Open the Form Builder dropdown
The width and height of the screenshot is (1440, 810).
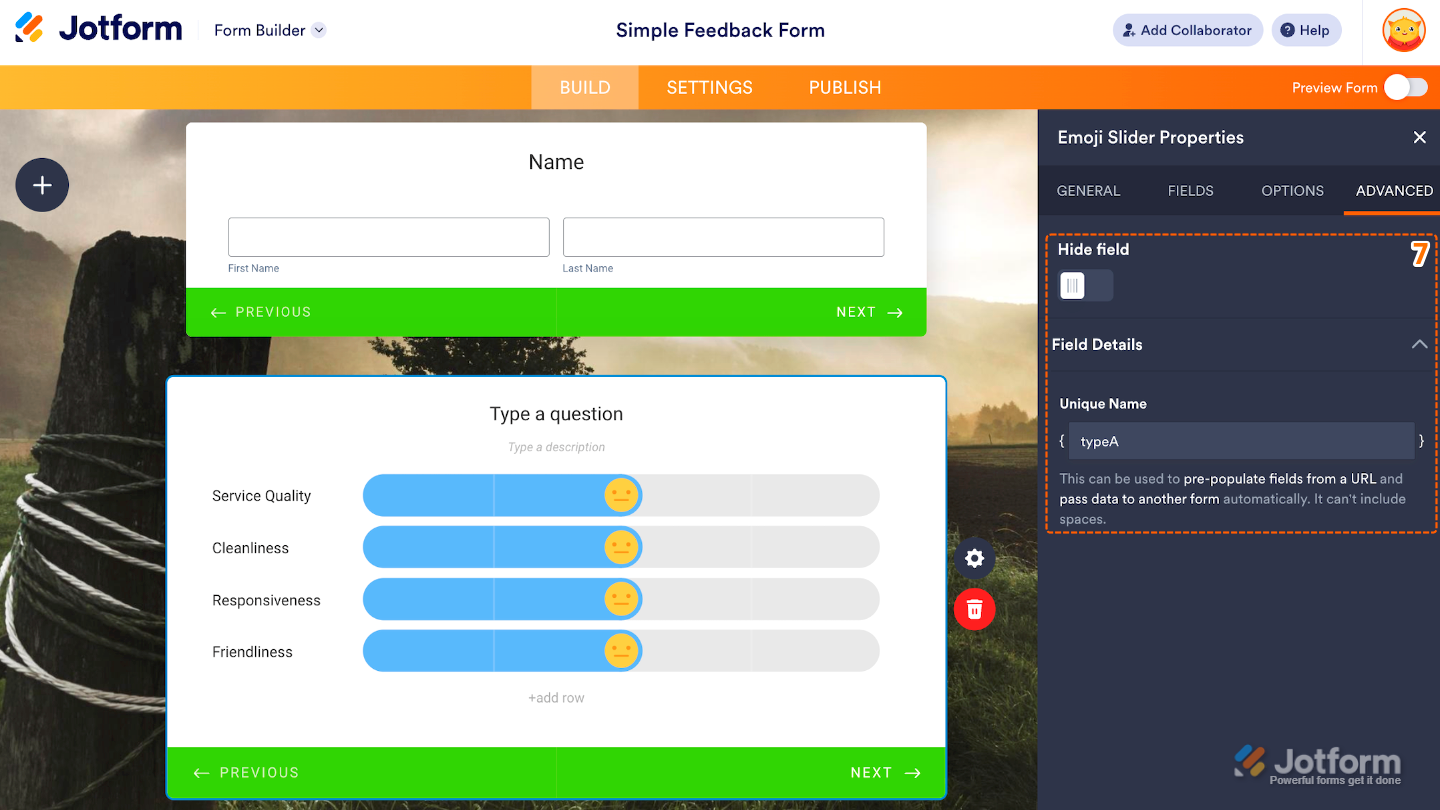(x=270, y=30)
